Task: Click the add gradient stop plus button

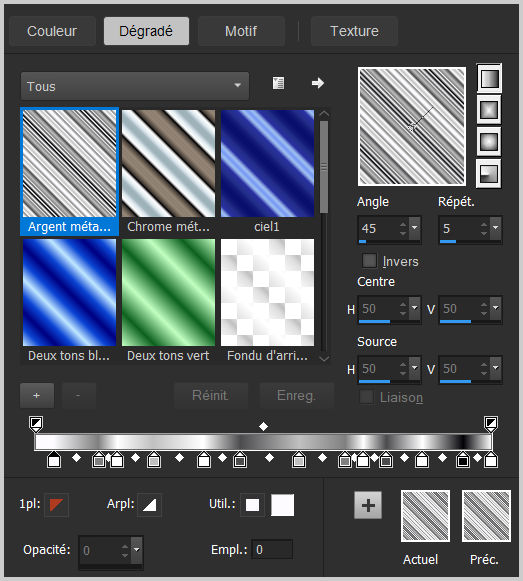Action: pyautogui.click(x=37, y=395)
